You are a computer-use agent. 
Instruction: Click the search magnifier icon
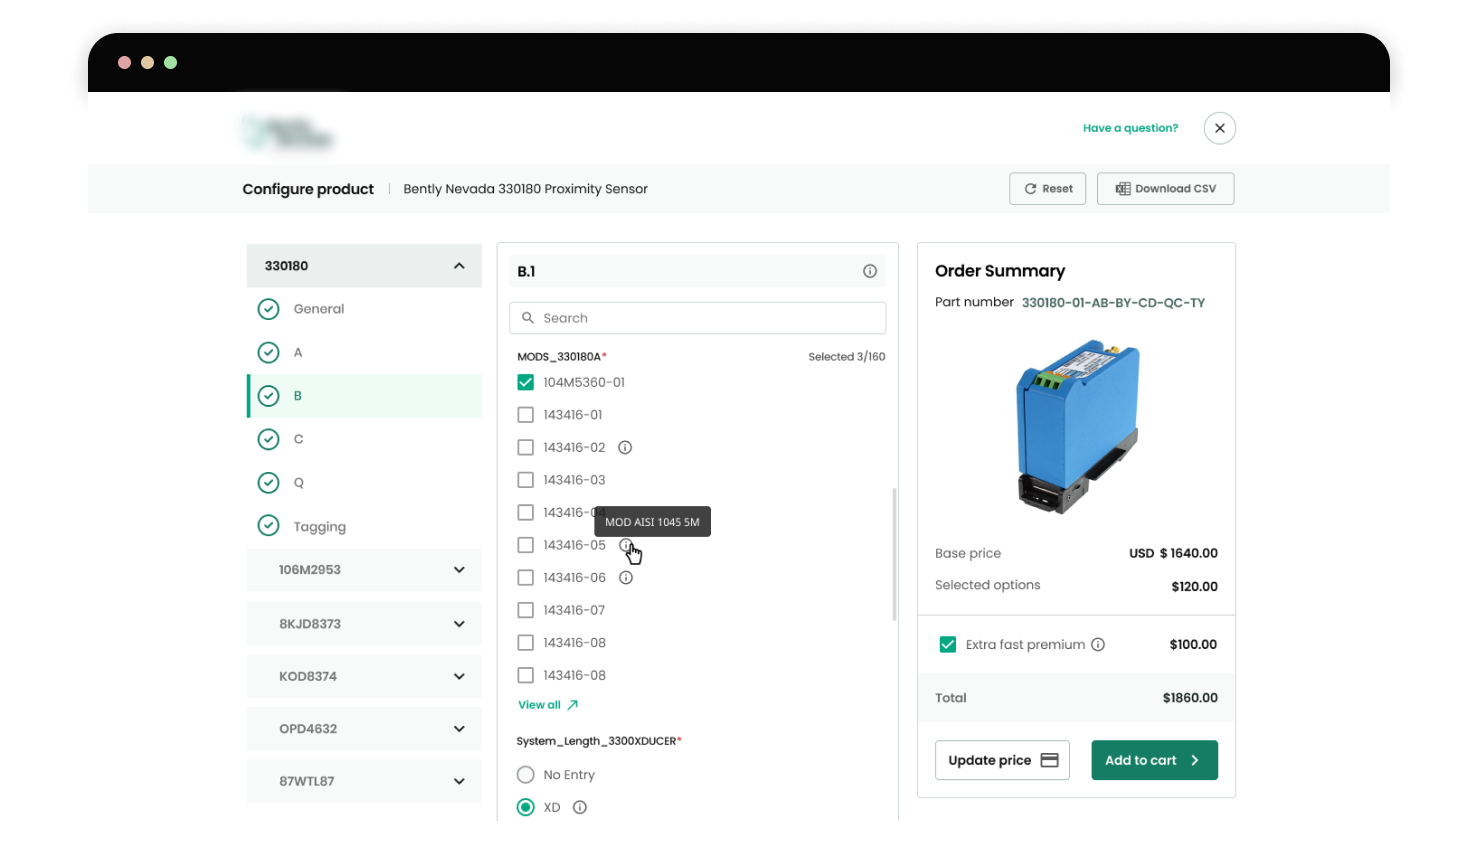point(528,318)
